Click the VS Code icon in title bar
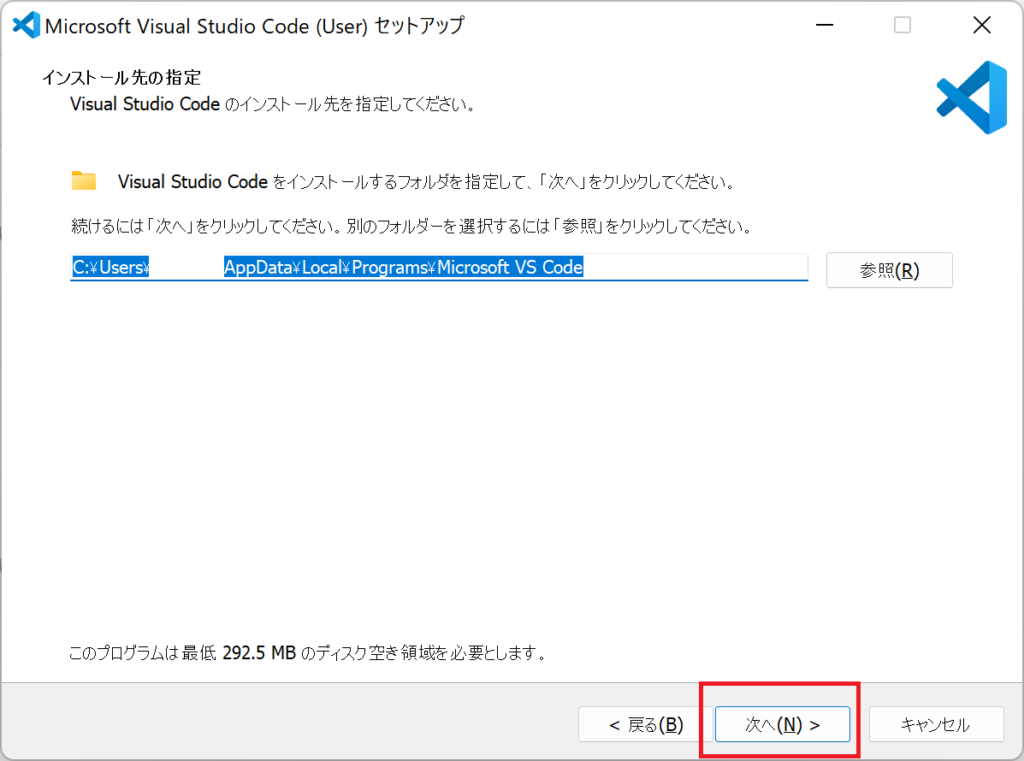The height and width of the screenshot is (761, 1024). (26, 25)
